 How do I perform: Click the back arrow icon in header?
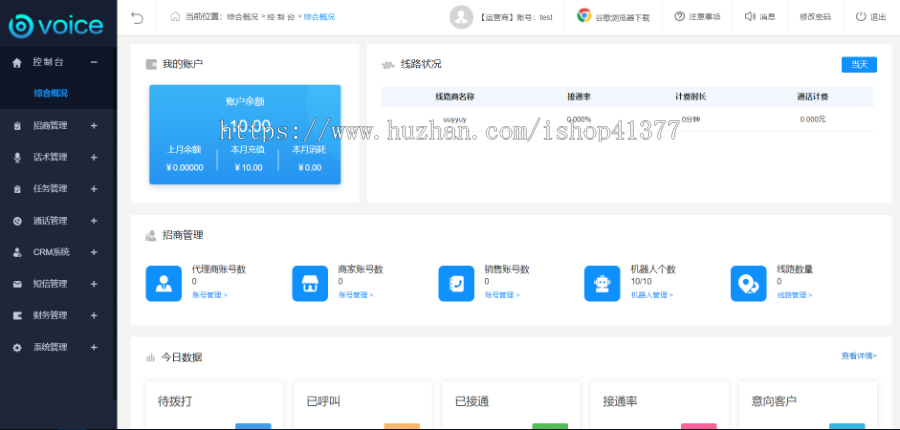(x=137, y=17)
